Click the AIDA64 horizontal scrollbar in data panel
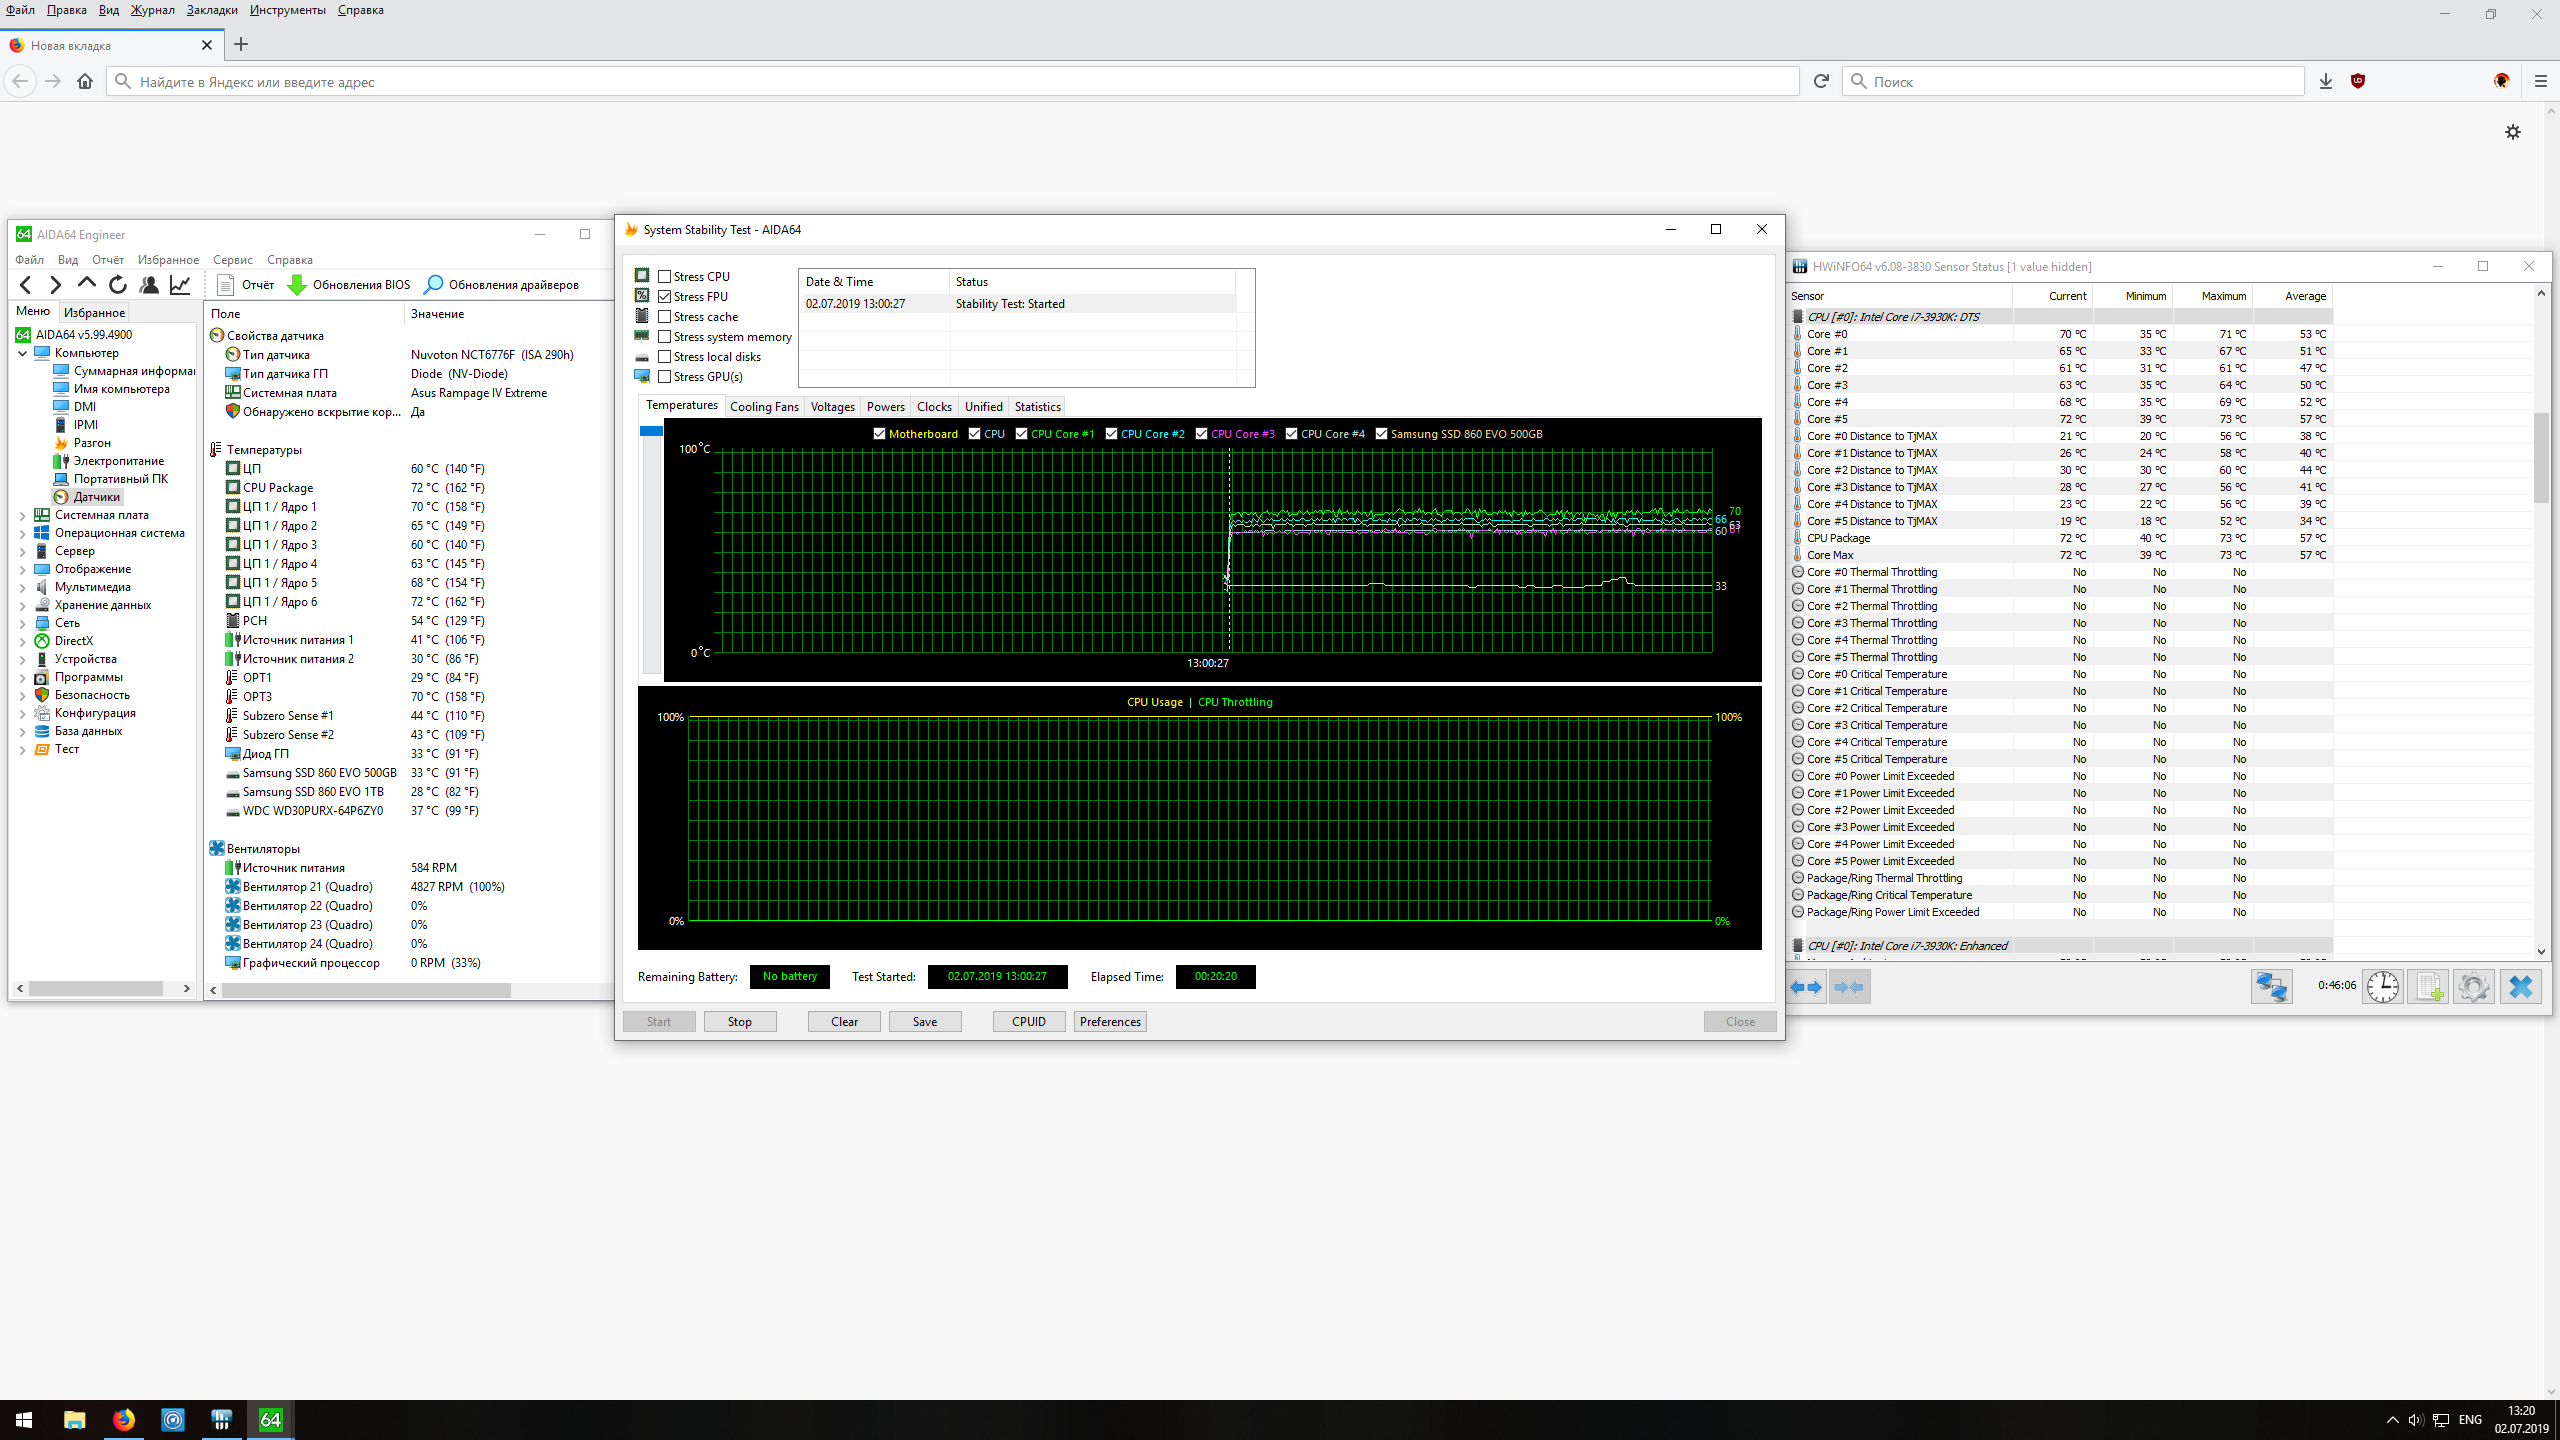2560x1440 pixels. (x=366, y=990)
